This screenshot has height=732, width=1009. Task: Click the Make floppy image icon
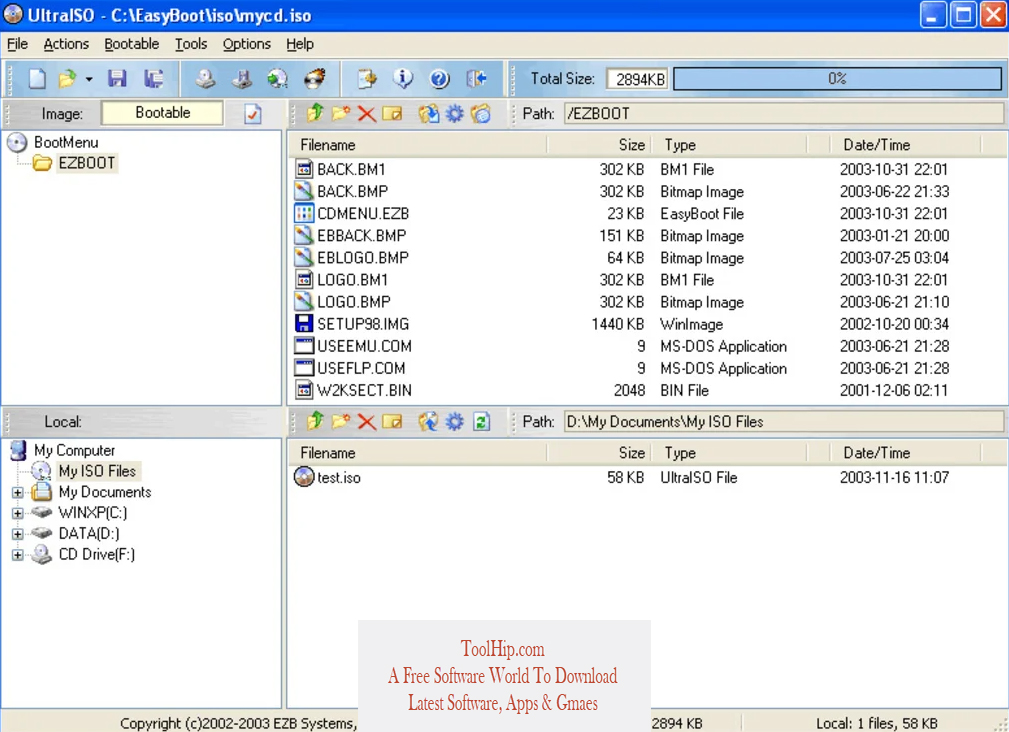coord(243,78)
